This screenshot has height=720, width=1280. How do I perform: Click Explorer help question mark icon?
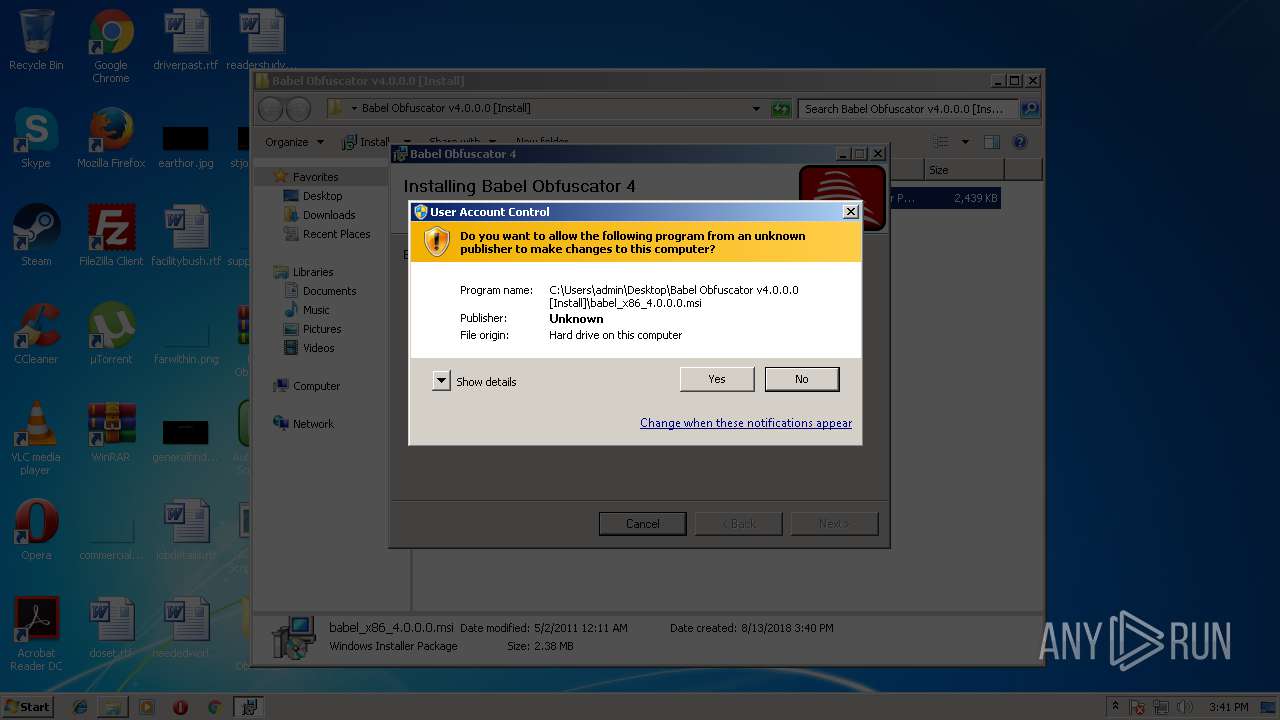1020,142
